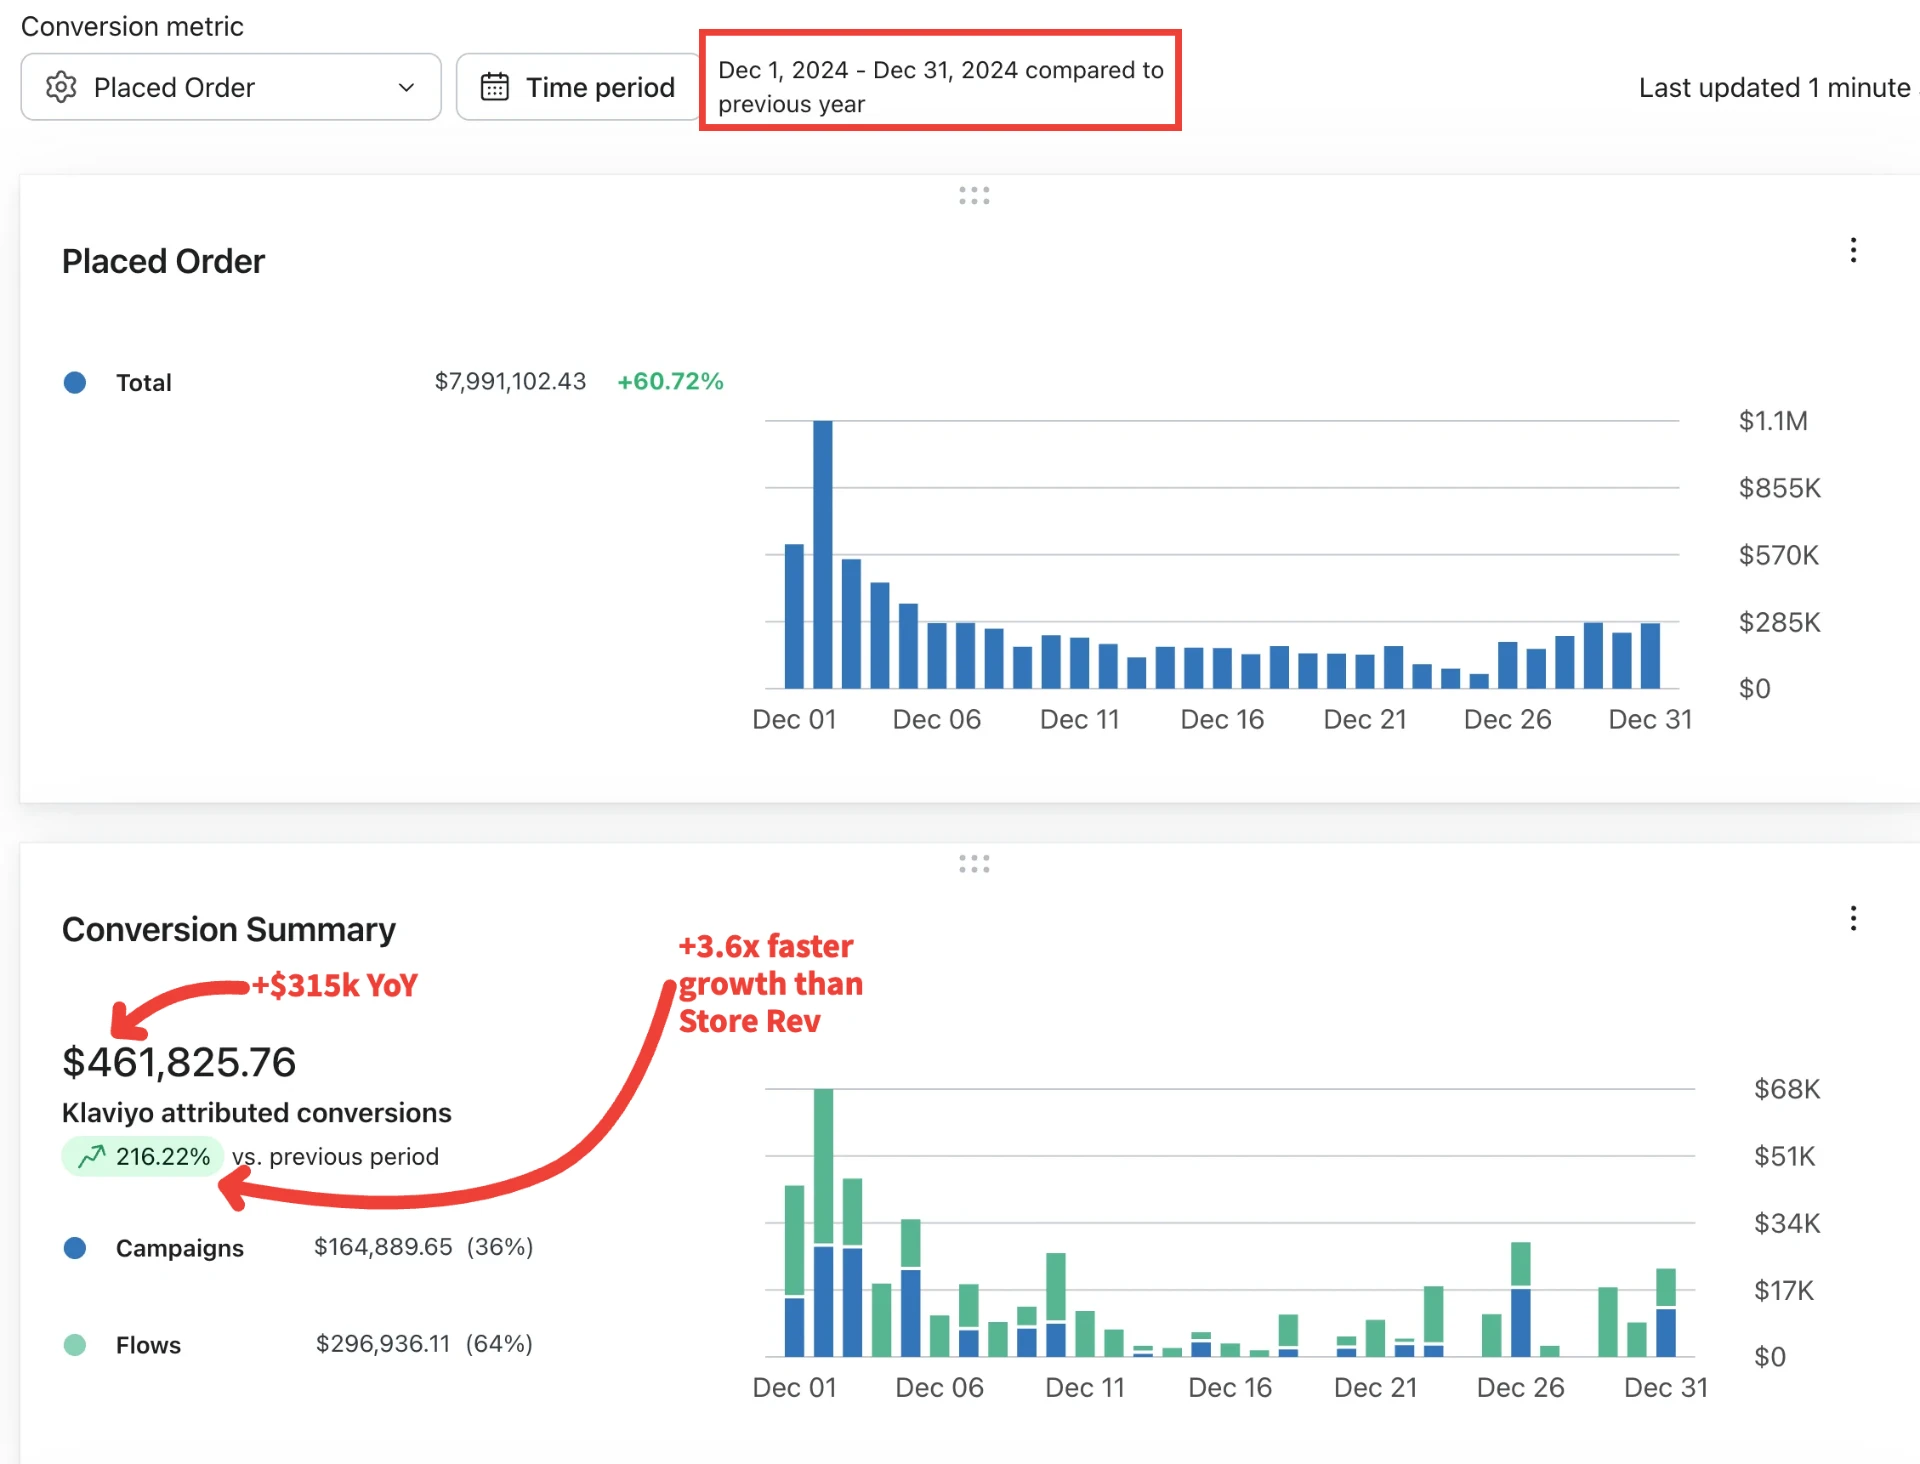Open the Placed Order conversion metric dropdown
Screen dimensions: 1920x1464
pos(231,87)
